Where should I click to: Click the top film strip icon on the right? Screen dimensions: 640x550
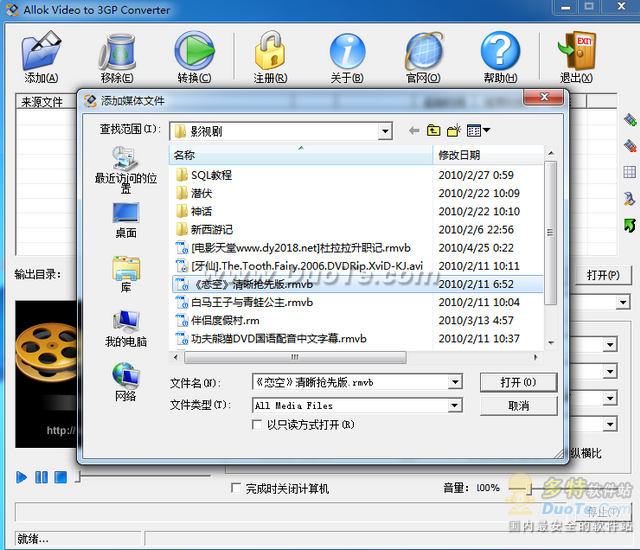pos(630,120)
